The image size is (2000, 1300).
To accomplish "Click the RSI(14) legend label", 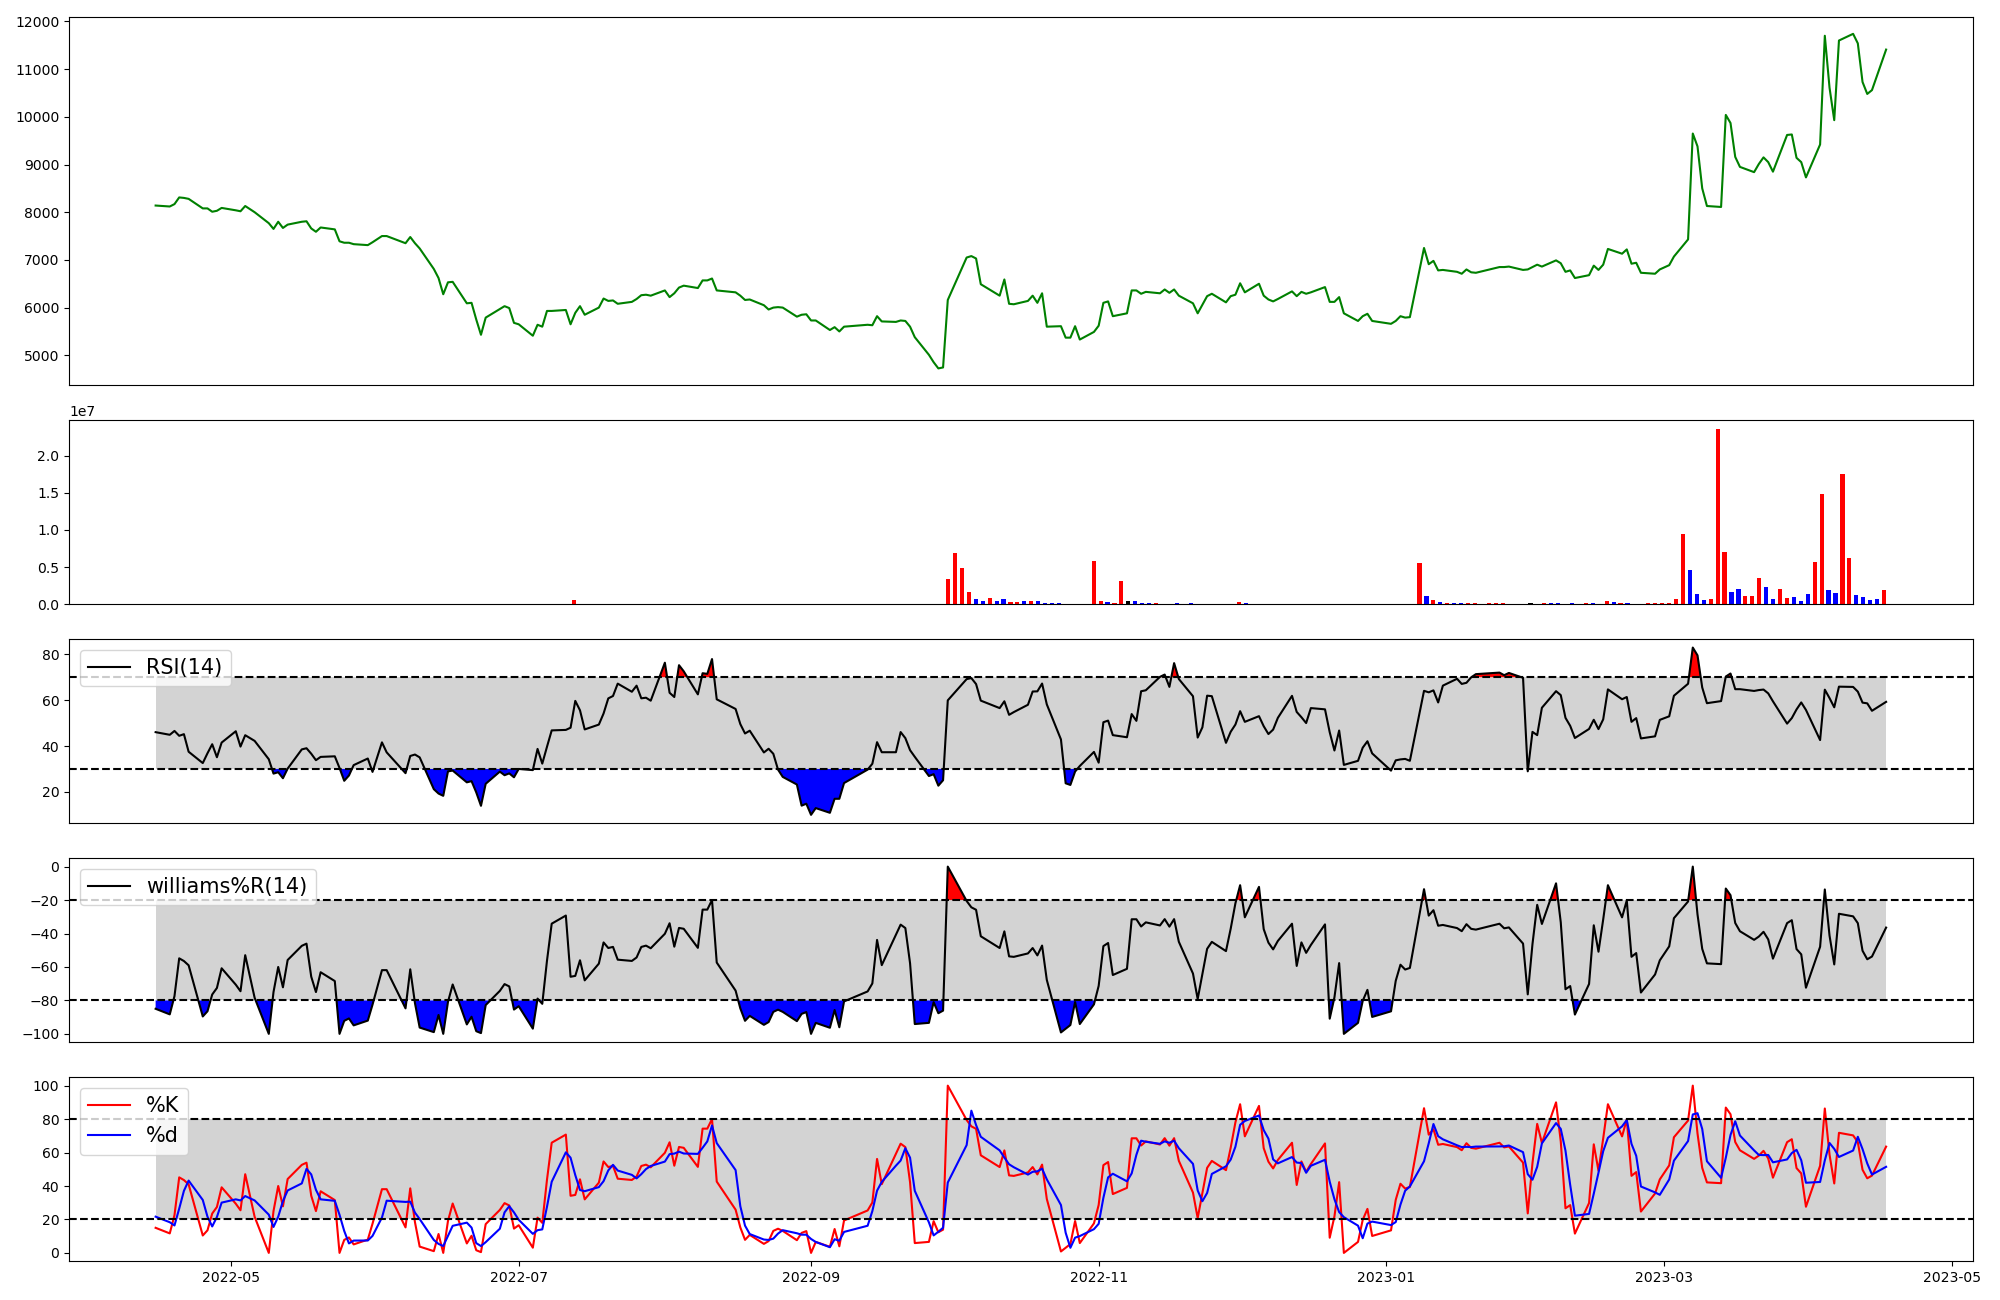I will point(184,667).
